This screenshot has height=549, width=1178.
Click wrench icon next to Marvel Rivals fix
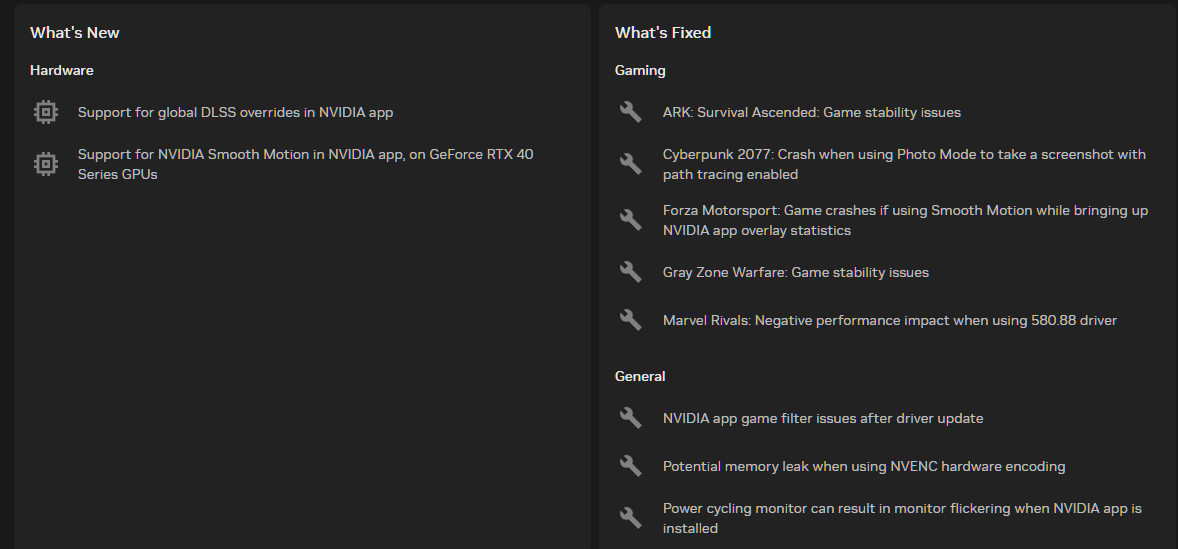point(630,320)
